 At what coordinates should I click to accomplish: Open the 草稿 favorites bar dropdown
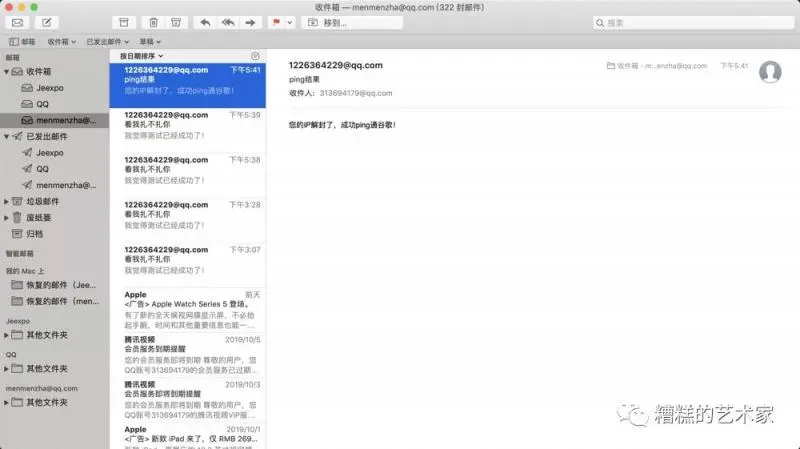point(151,41)
